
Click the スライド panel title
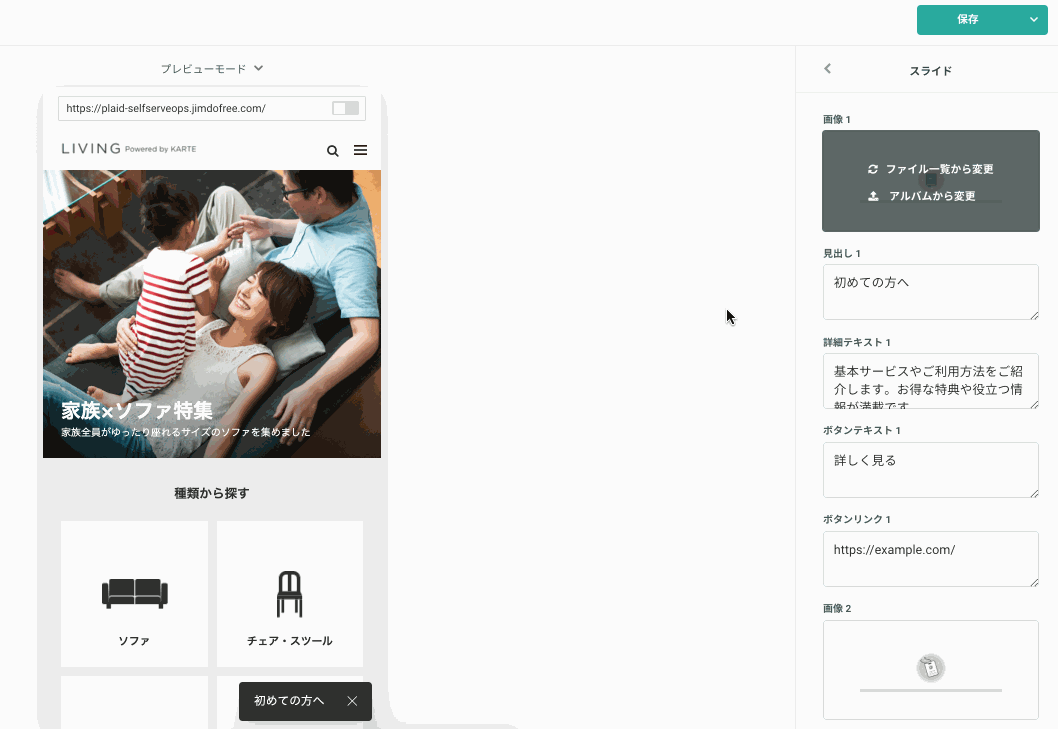[930, 71]
